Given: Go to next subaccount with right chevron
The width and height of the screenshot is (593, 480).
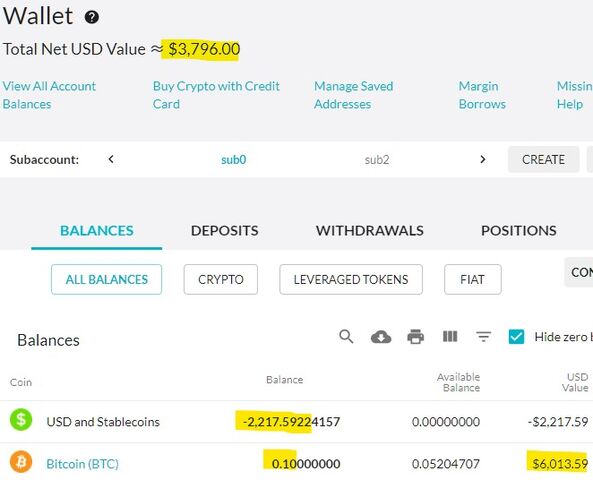Looking at the screenshot, I should point(483,159).
